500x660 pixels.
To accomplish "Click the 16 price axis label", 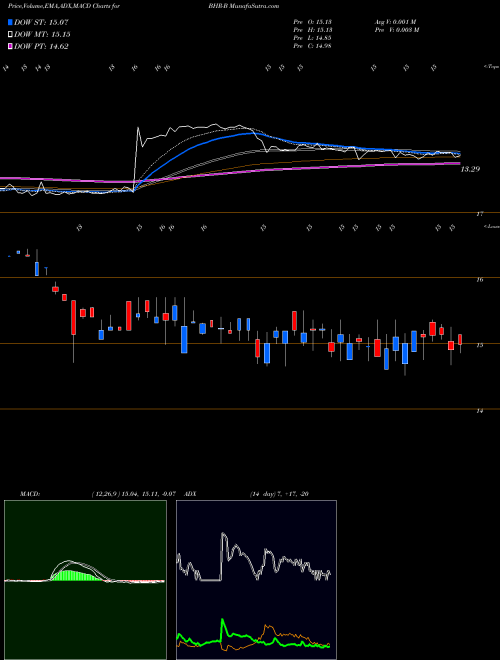I will pyautogui.click(x=480, y=279).
